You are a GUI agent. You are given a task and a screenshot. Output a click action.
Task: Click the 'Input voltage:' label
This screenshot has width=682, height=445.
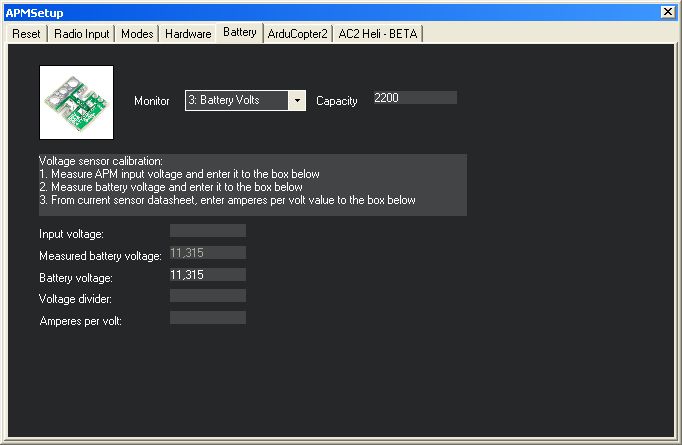tap(71, 234)
